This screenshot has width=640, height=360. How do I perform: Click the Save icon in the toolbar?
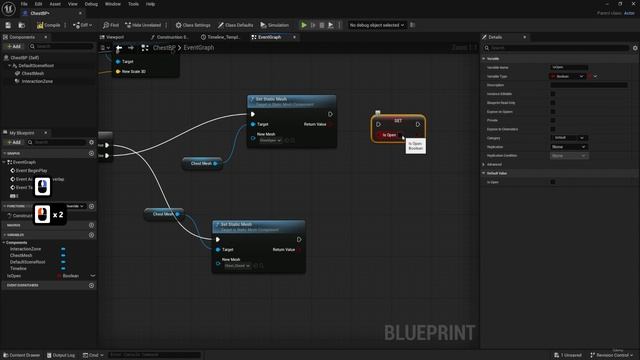pyautogui.click(x=8, y=25)
